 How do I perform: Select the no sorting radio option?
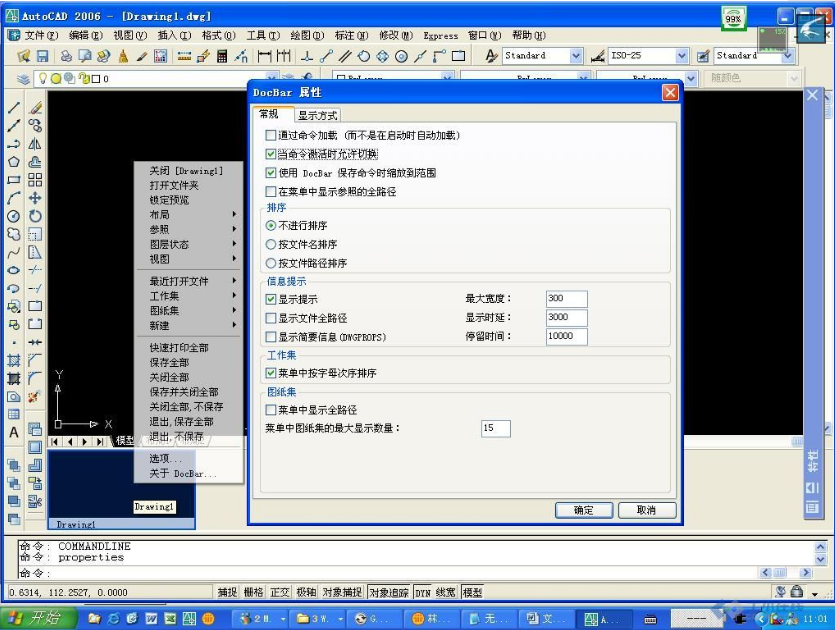271,226
